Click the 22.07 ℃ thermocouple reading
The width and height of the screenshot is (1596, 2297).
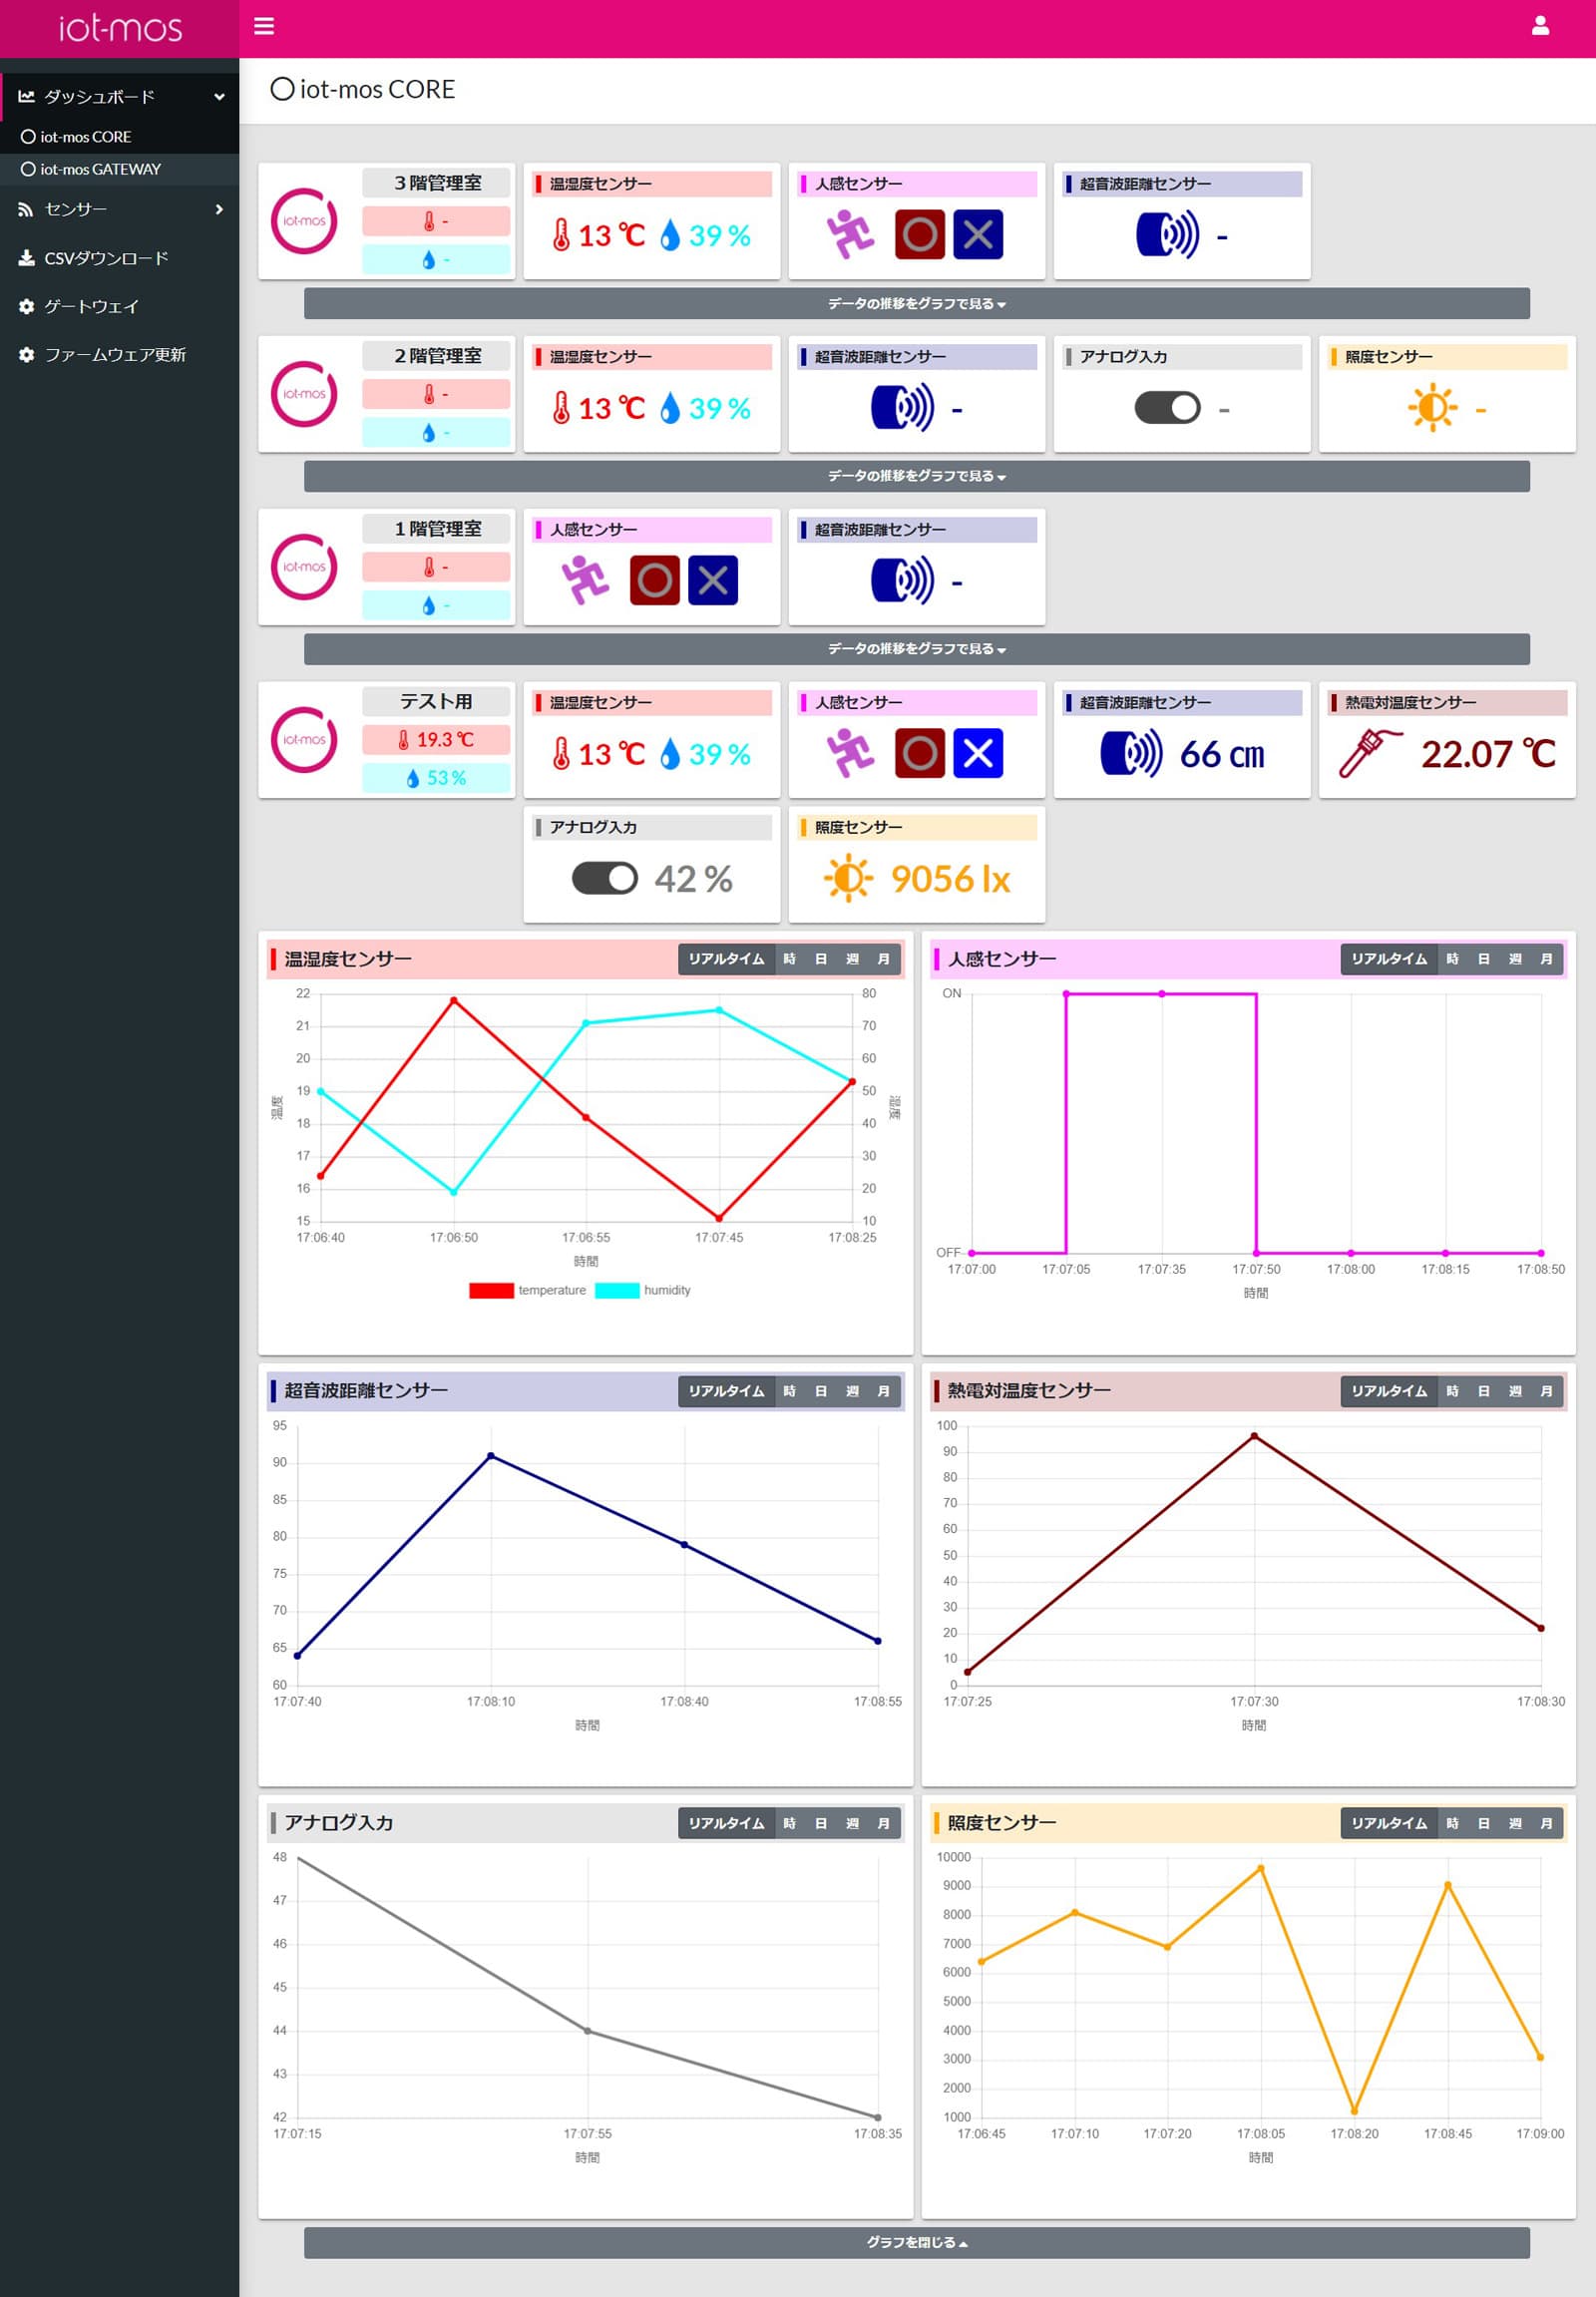[1488, 754]
